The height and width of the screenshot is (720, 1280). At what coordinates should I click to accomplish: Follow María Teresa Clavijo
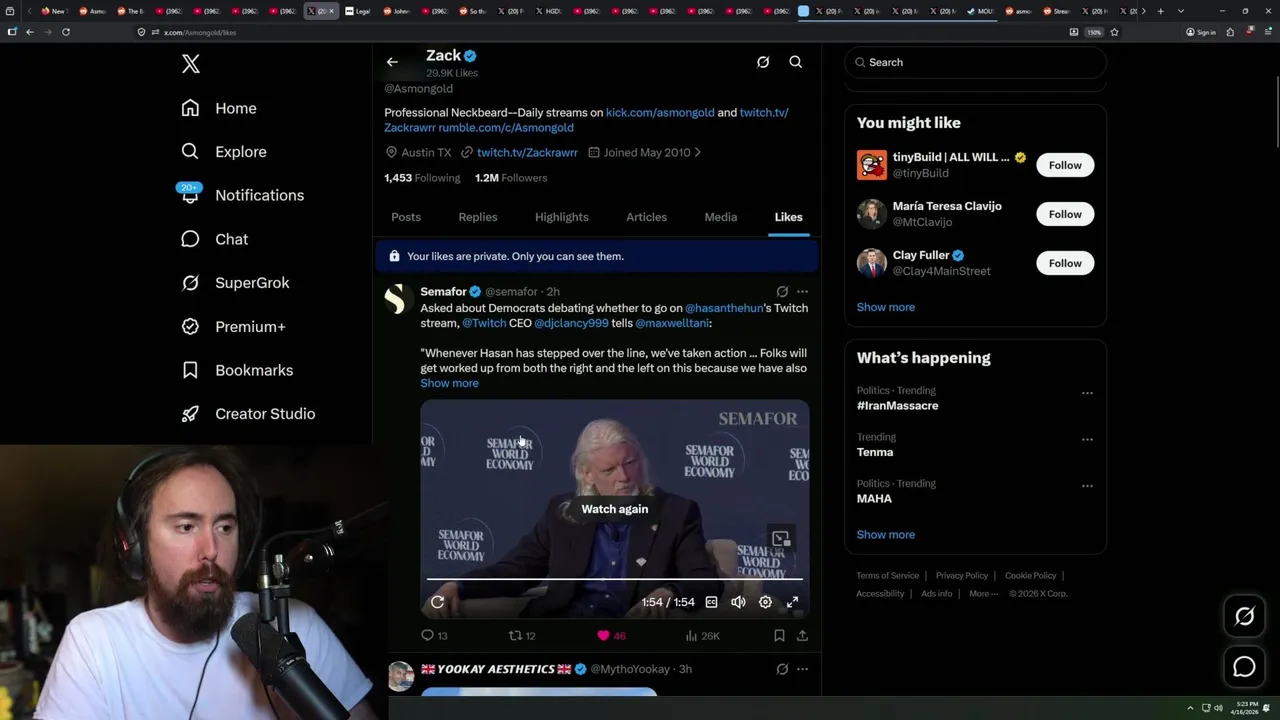point(1065,214)
